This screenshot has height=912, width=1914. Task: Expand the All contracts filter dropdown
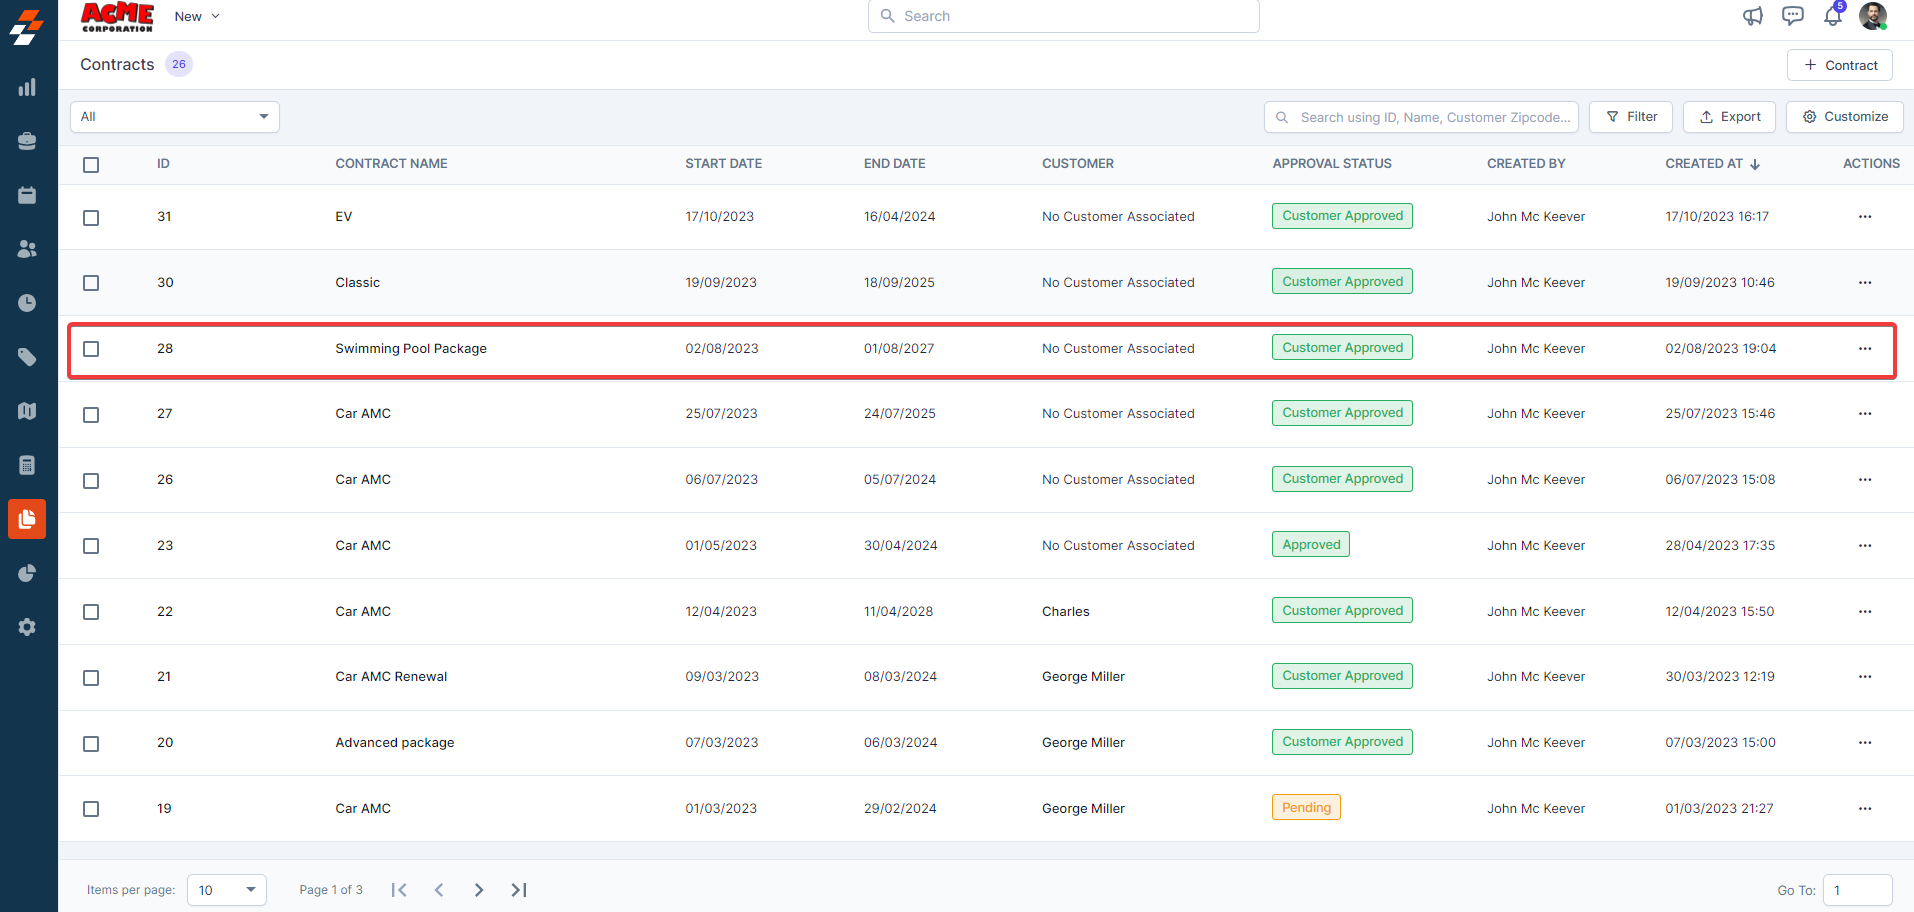pos(175,117)
